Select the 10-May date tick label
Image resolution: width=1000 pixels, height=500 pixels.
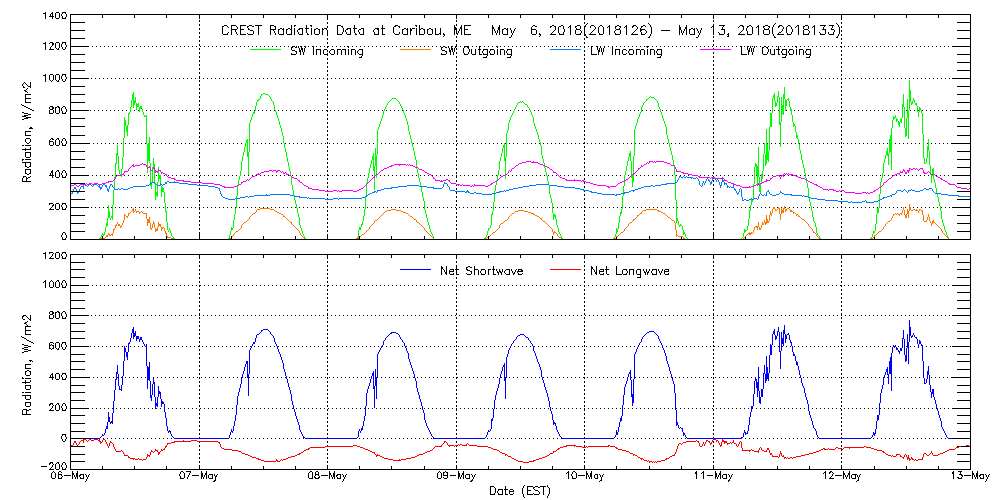[x=584, y=476]
